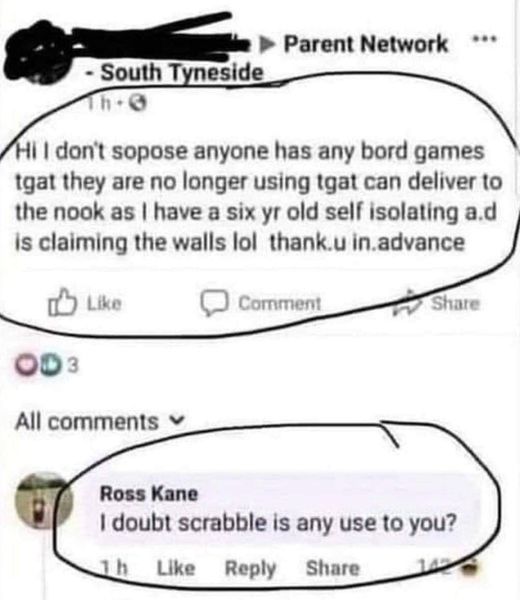Click the thumbs-up Like icon on post
Image resolution: width=520 pixels, height=600 pixels.
(62, 302)
